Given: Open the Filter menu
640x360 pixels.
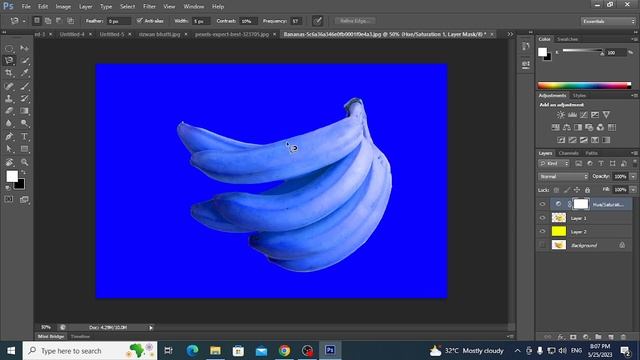Looking at the screenshot, I should [149, 7].
